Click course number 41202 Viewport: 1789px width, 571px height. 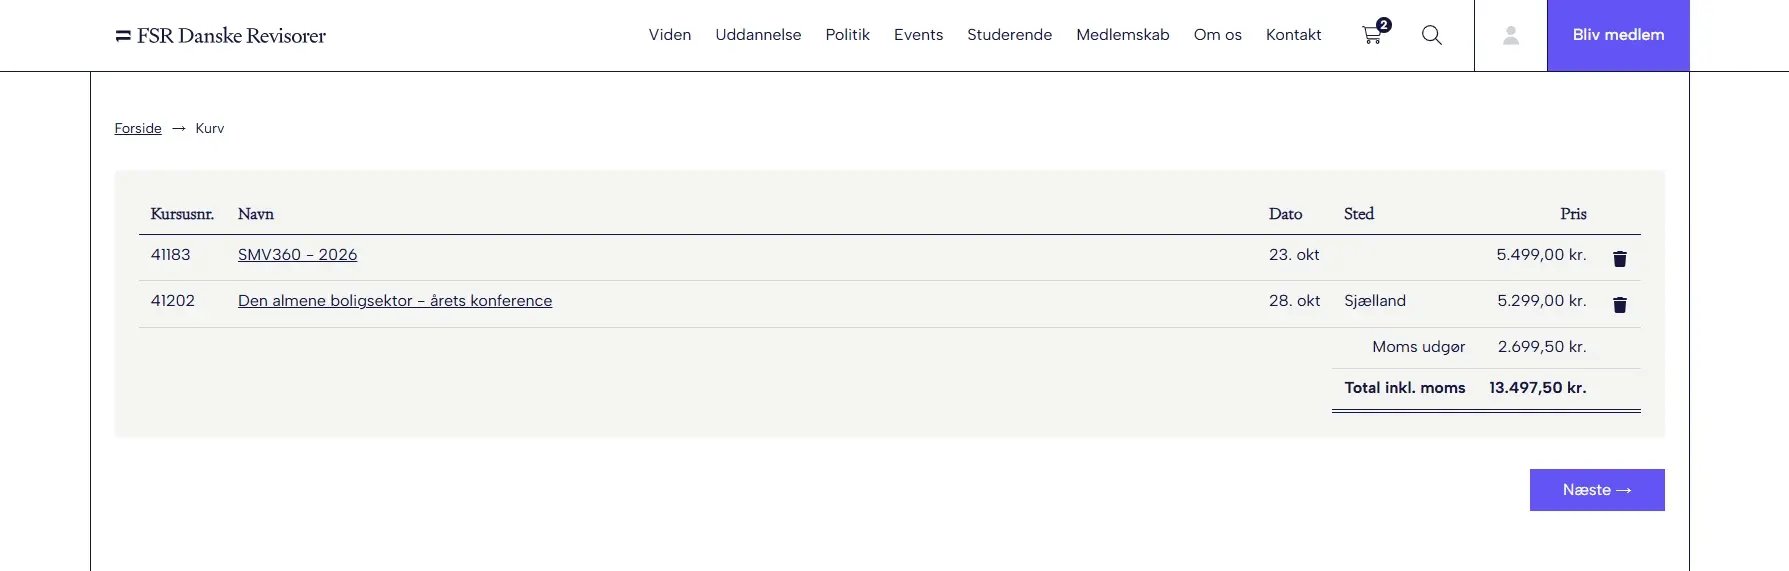(x=172, y=301)
